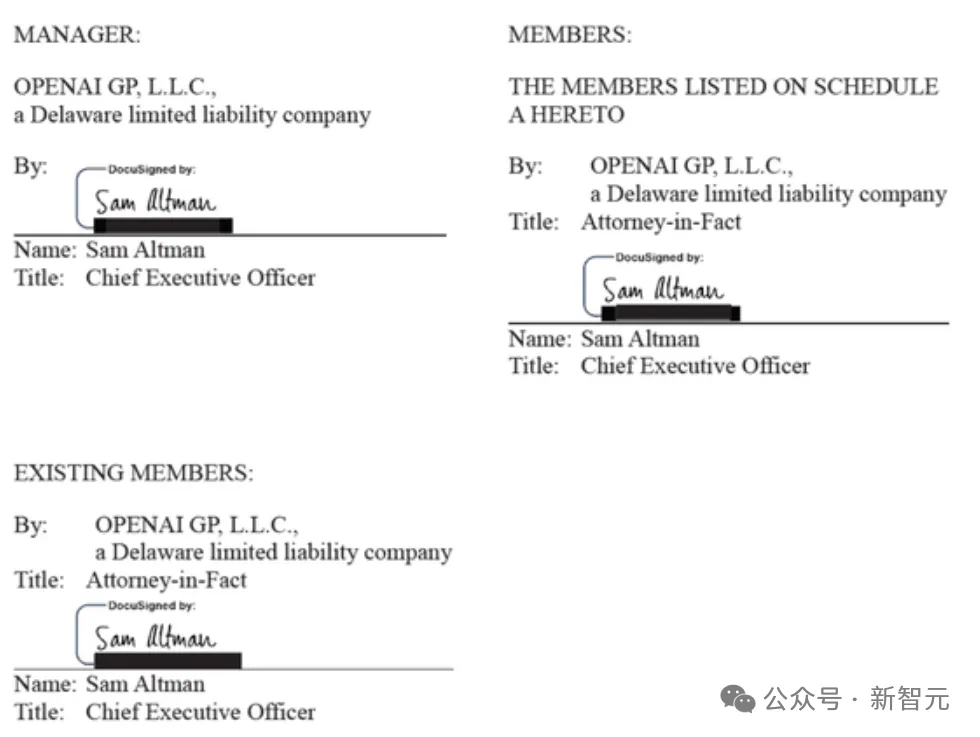Click the black redaction bar under MANAGER signature
This screenshot has height=737, width=980.
(x=163, y=225)
